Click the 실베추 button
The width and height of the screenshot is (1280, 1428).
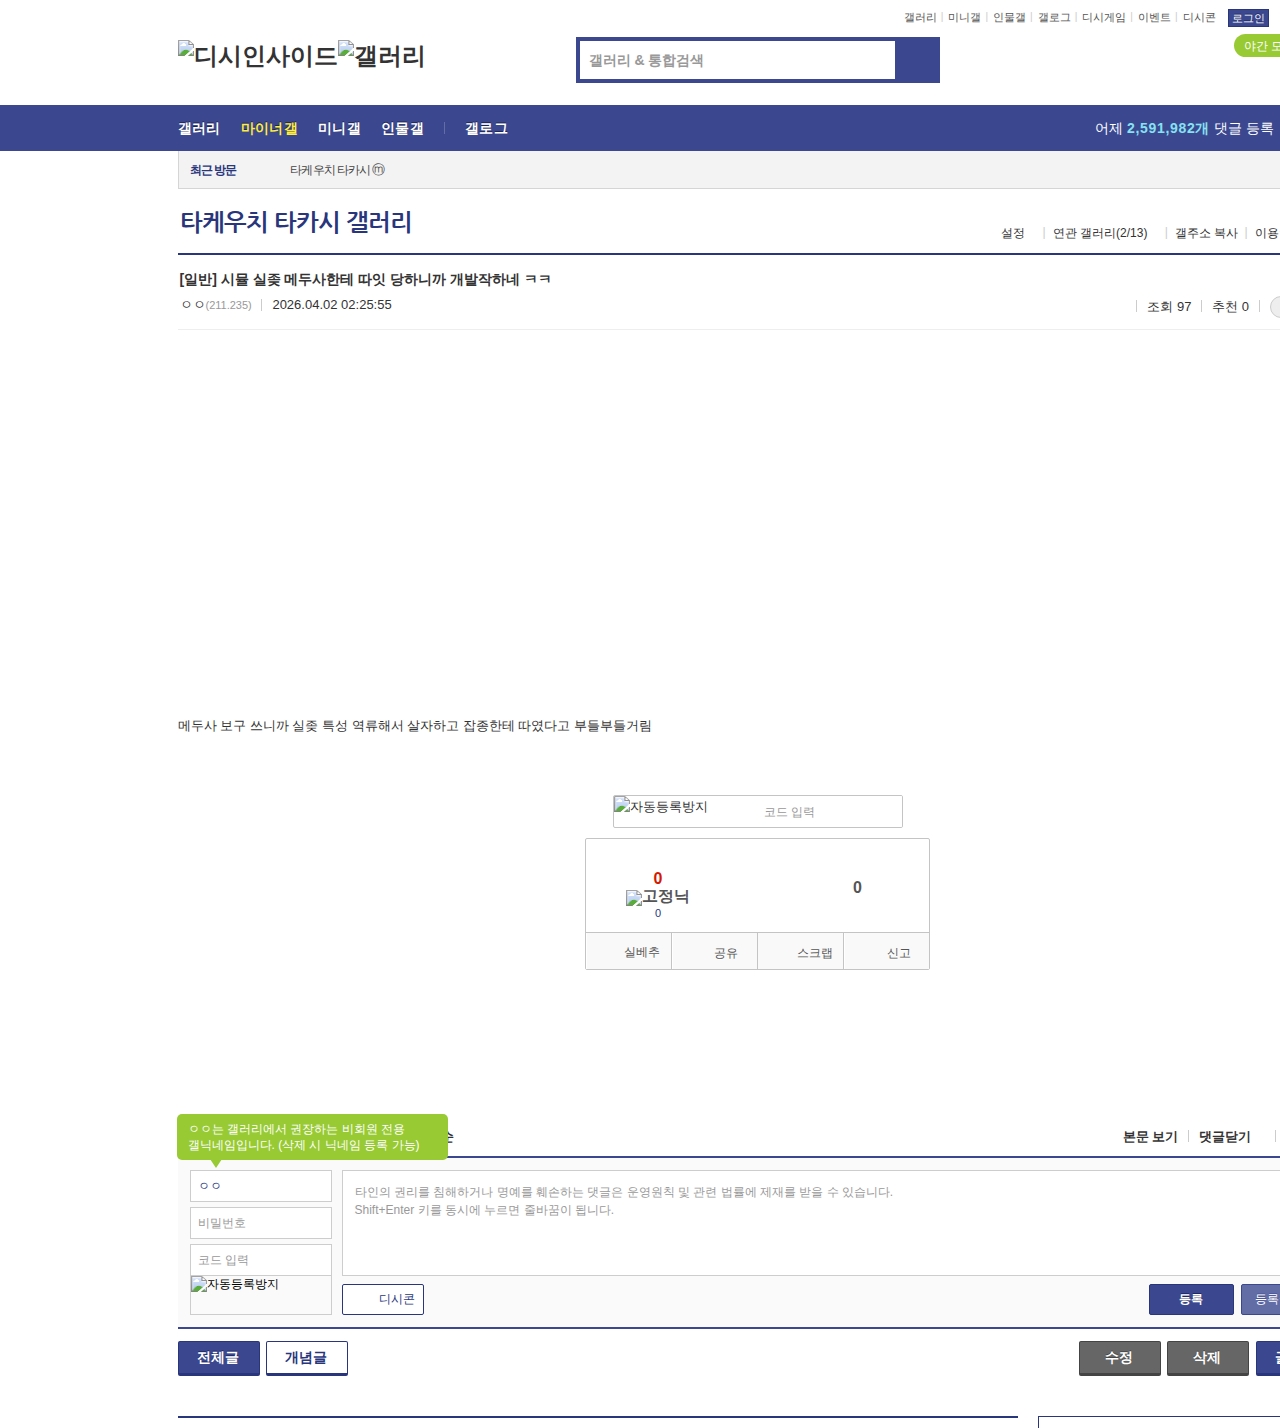[x=629, y=952]
